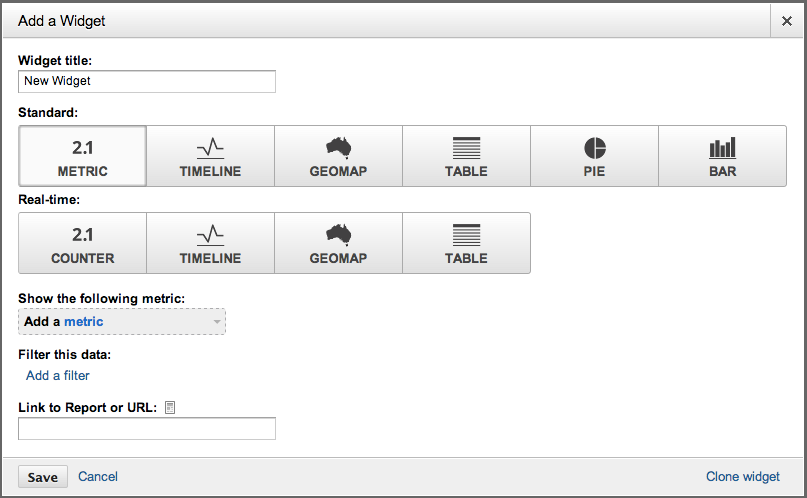Select the Standard Metric widget type
Viewport: 807px width, 498px height.
[x=82, y=156]
